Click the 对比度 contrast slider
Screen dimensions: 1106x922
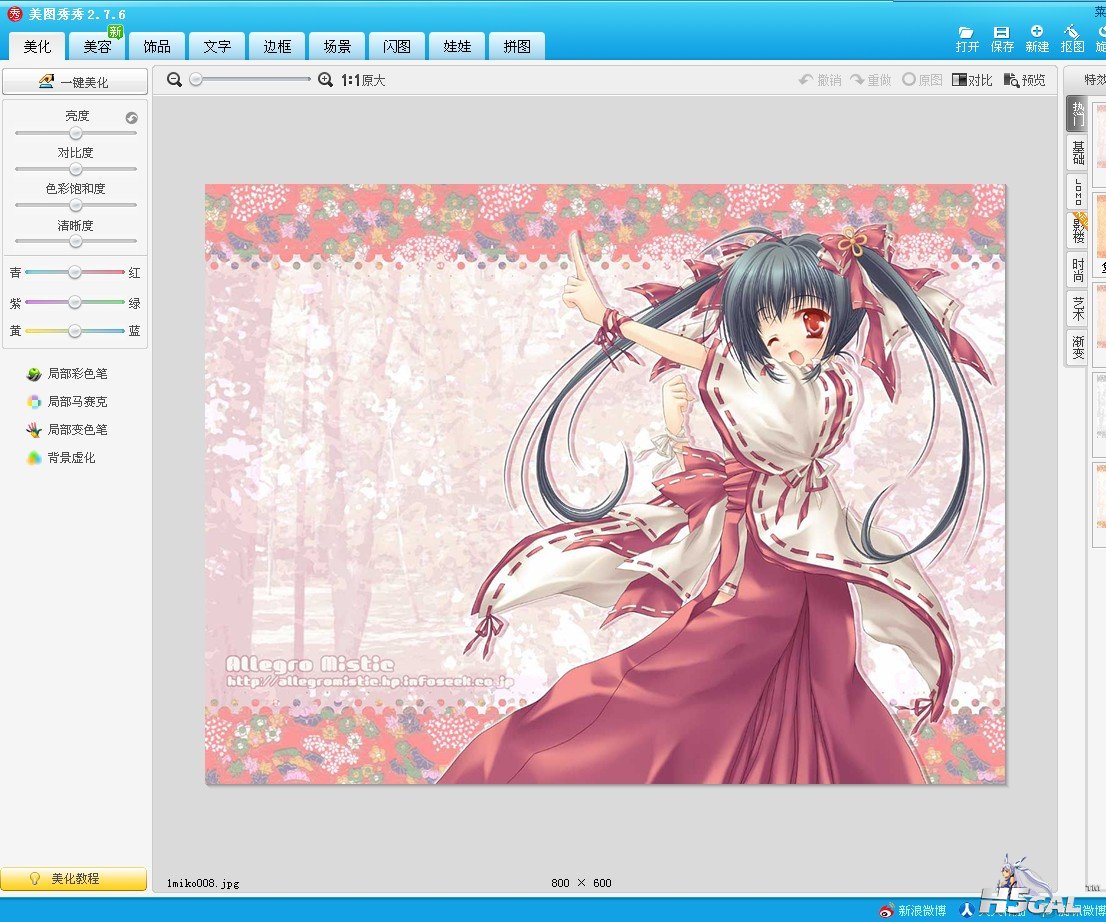coord(75,169)
